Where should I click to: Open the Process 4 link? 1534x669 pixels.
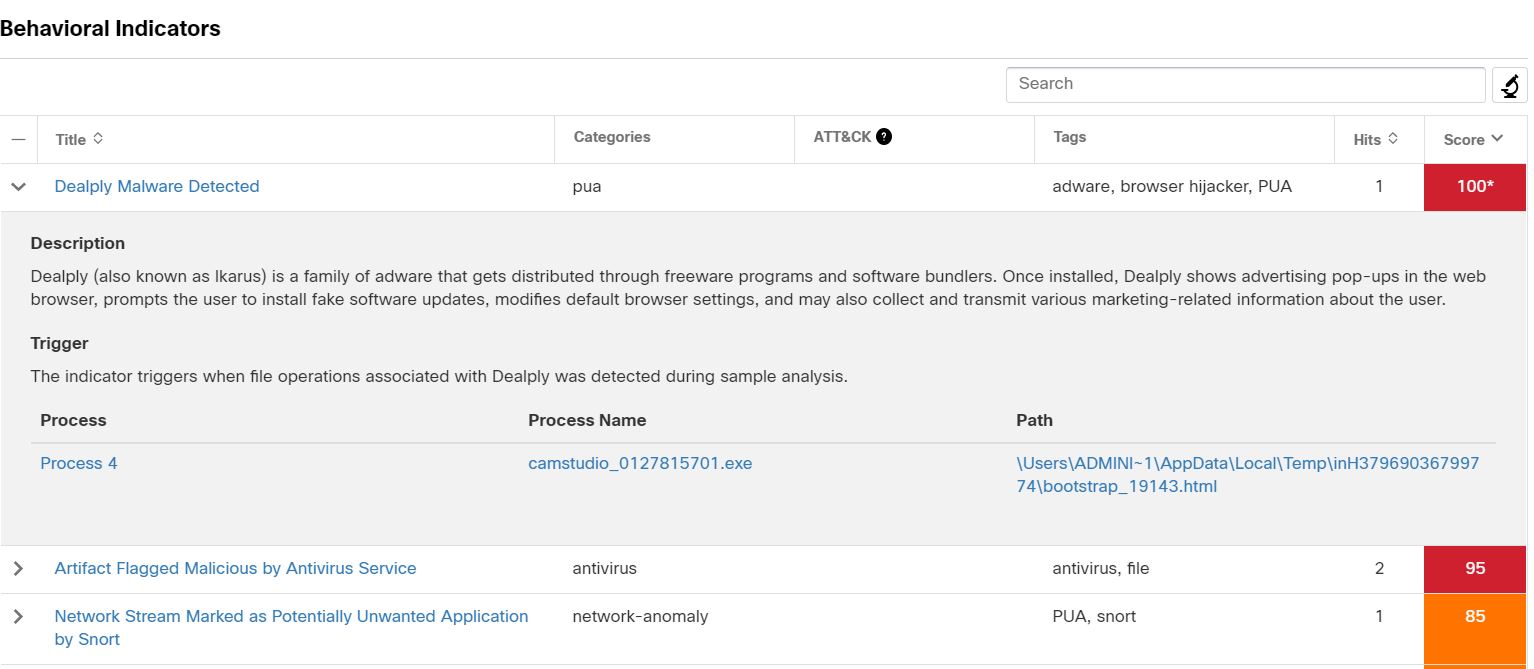tap(79, 464)
